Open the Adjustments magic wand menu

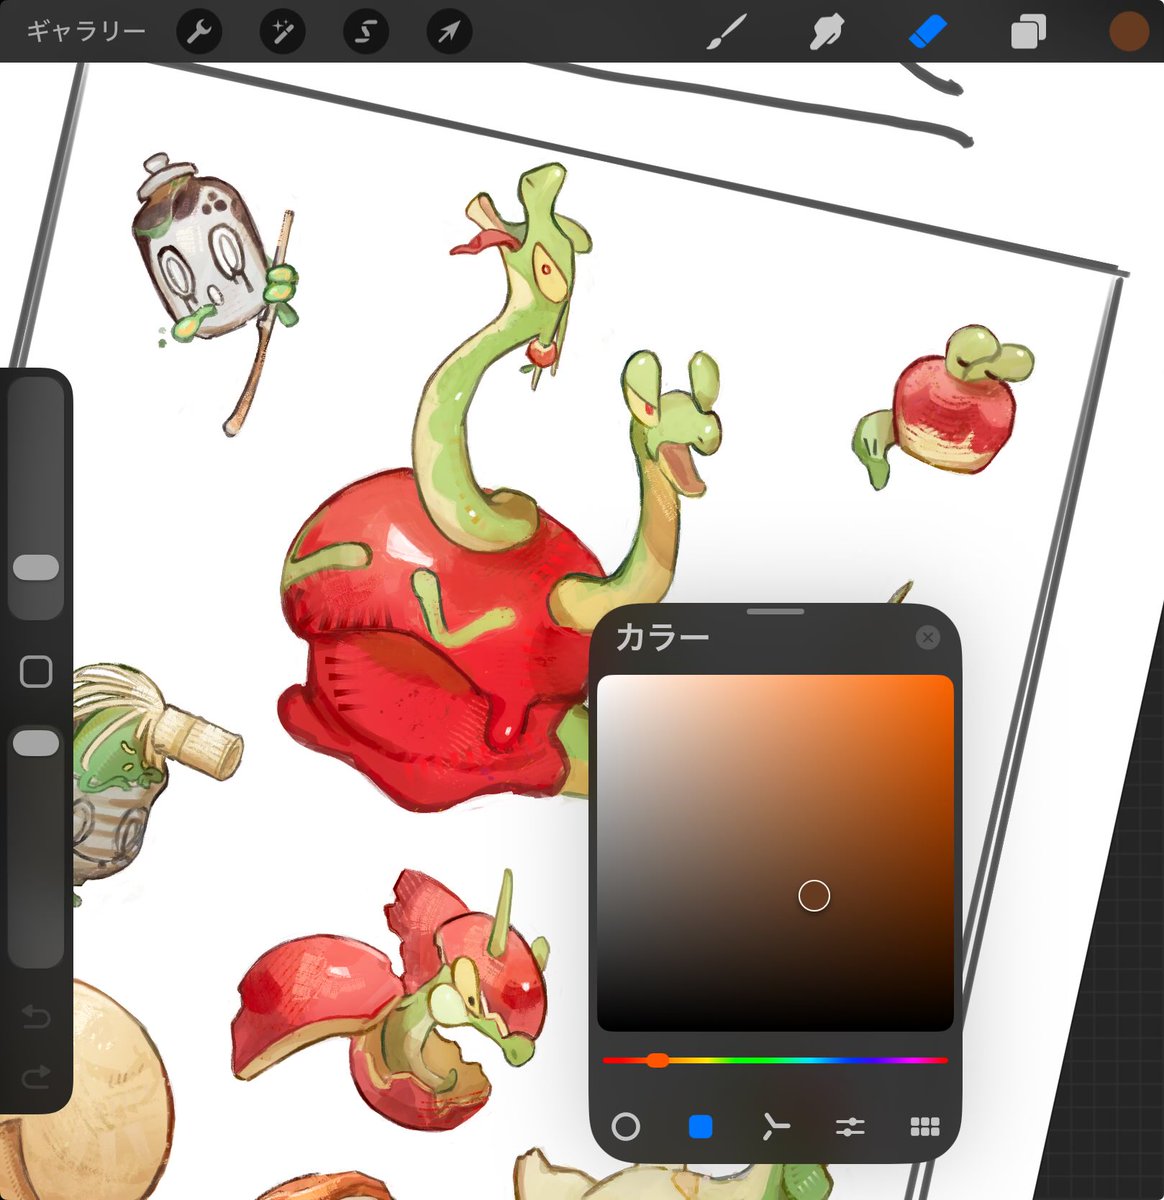click(x=282, y=32)
